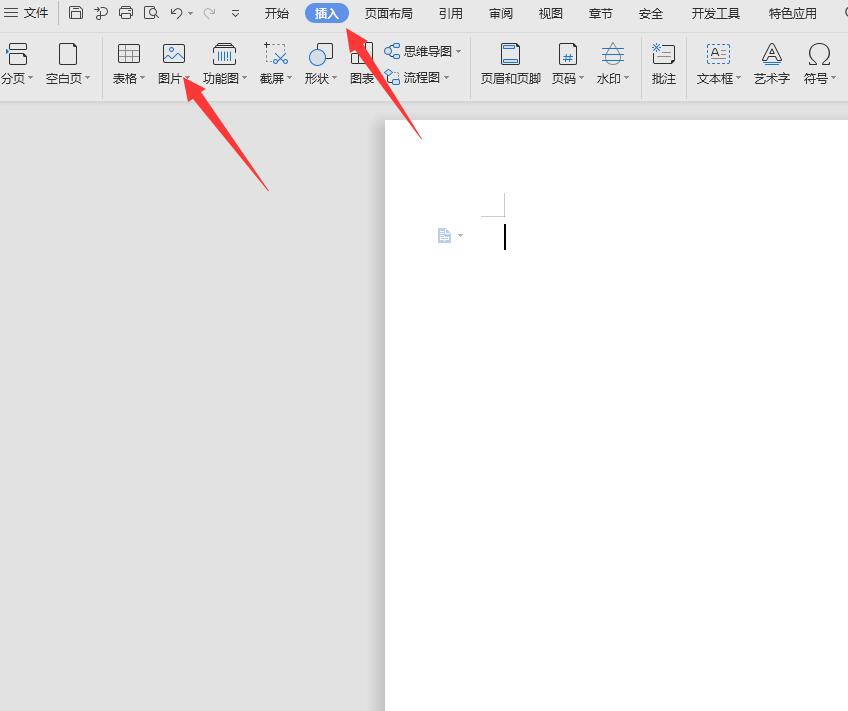The image size is (848, 711).
Task: Expand the 文本框 dropdown arrow
Action: (x=738, y=78)
